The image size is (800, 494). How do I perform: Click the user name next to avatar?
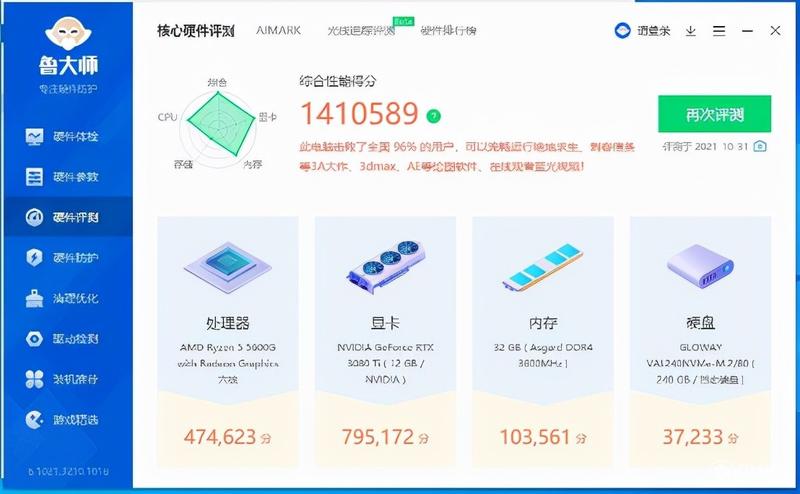654,31
